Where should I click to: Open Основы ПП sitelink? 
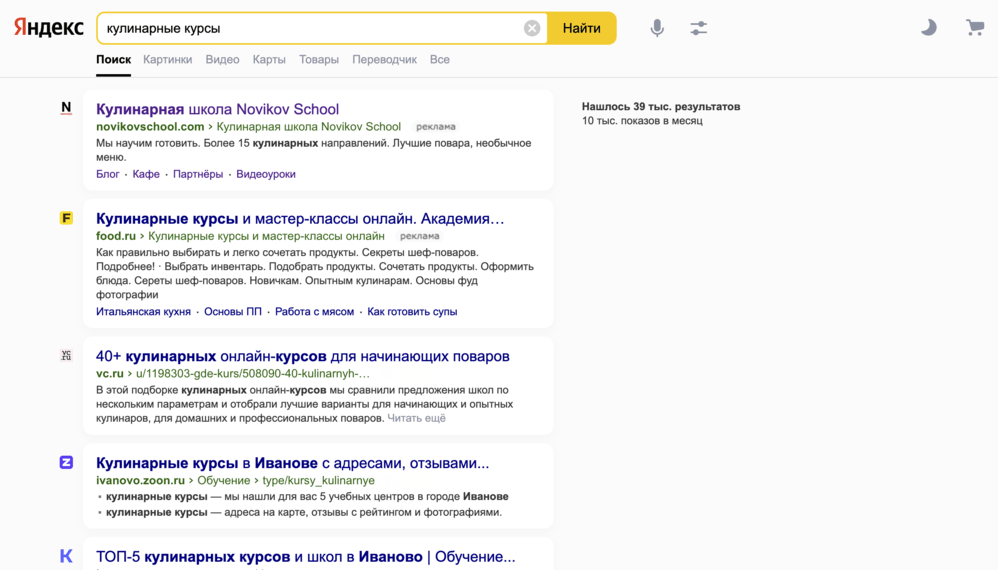(232, 312)
